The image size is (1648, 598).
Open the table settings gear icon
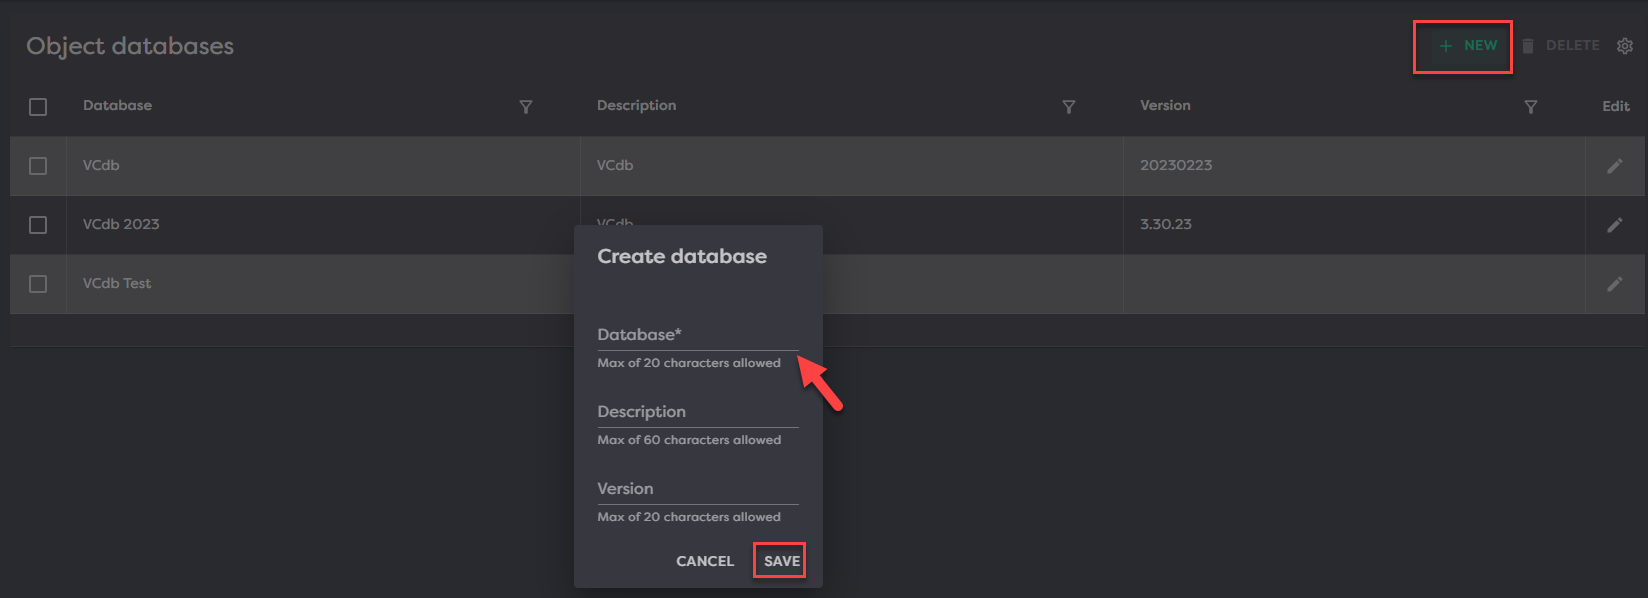[1625, 46]
